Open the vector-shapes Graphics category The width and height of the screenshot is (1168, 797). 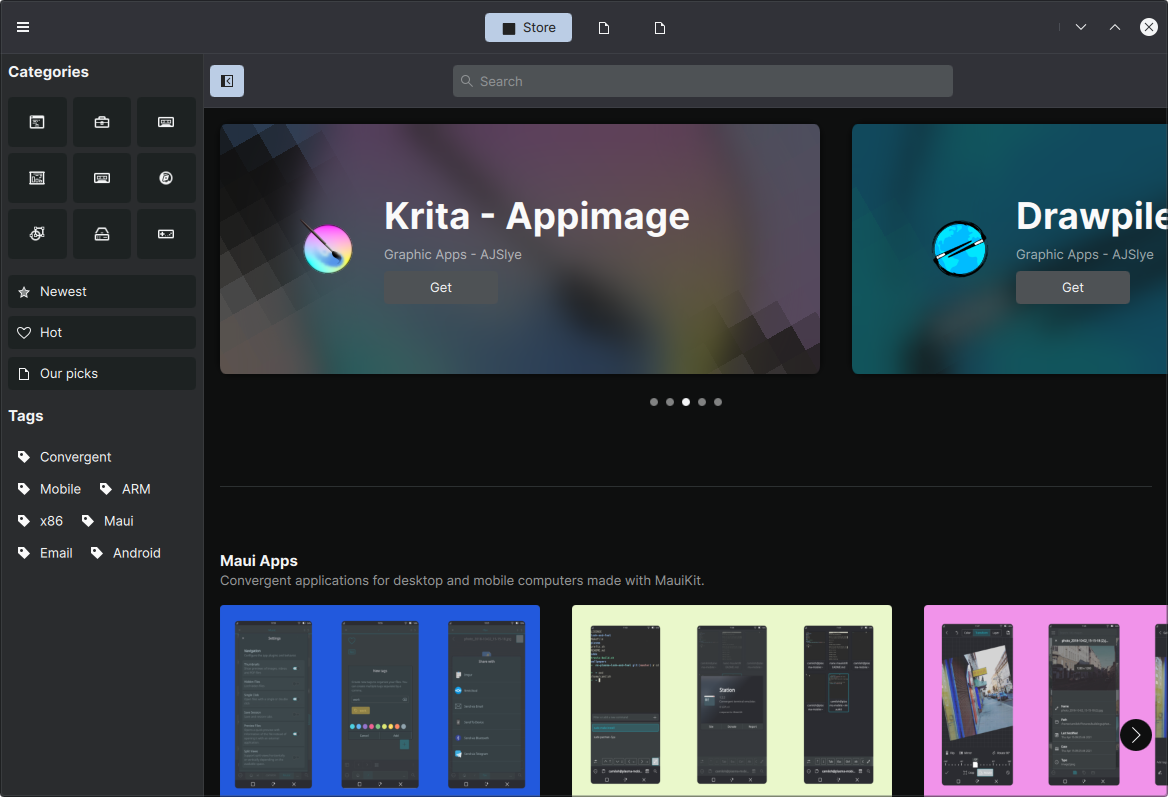click(x=37, y=234)
